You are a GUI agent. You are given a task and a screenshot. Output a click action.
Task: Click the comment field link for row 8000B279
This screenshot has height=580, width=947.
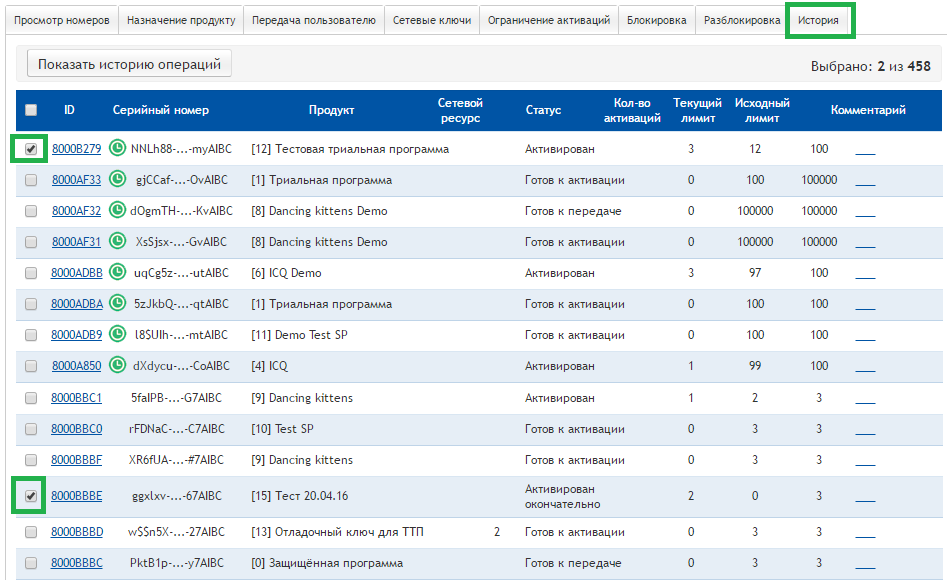[865, 151]
